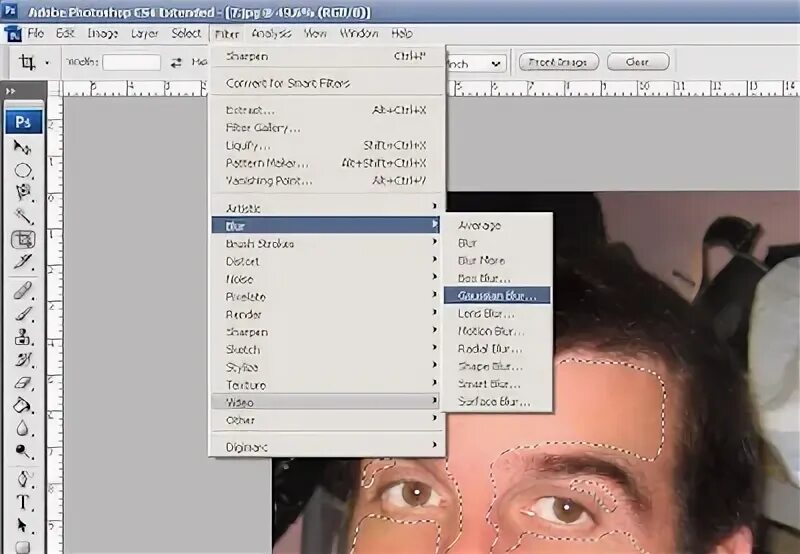
Task: Choose Extract in the Filter menu
Action: point(326,110)
